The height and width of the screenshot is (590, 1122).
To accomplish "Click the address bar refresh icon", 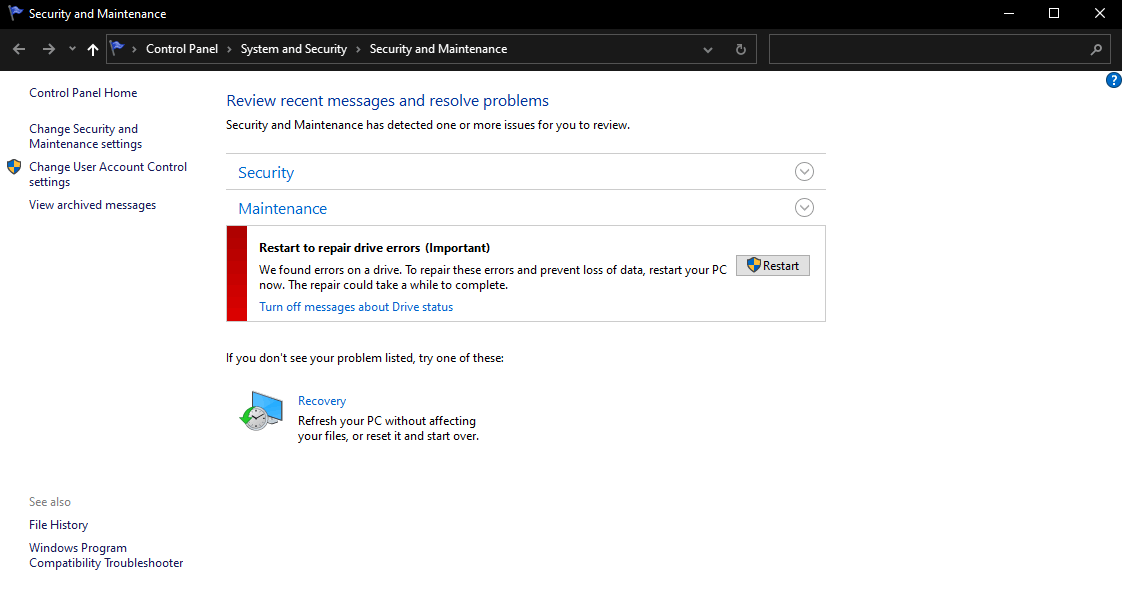I will pyautogui.click(x=740, y=49).
